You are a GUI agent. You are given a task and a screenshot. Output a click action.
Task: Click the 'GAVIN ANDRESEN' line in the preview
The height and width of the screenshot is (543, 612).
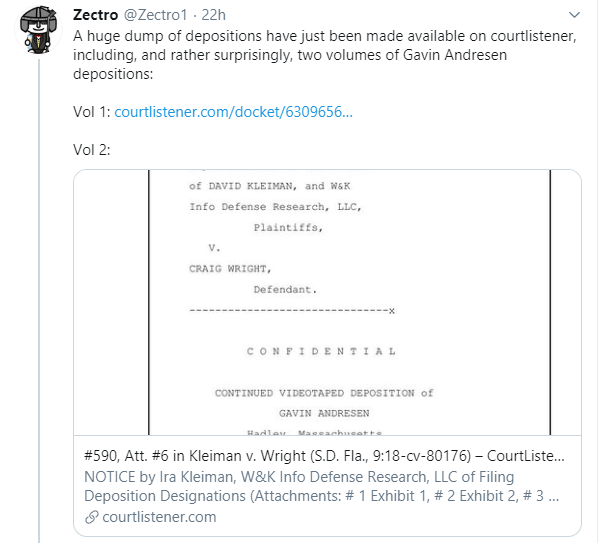pyautogui.click(x=324, y=413)
